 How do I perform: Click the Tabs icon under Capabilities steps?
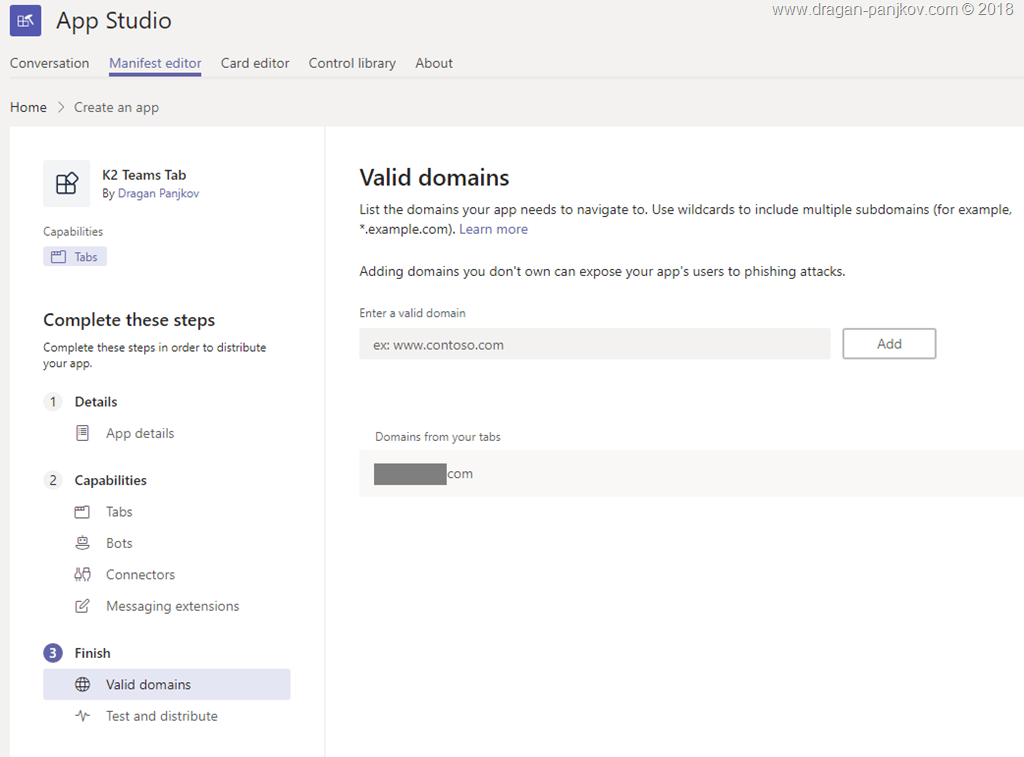[x=83, y=512]
